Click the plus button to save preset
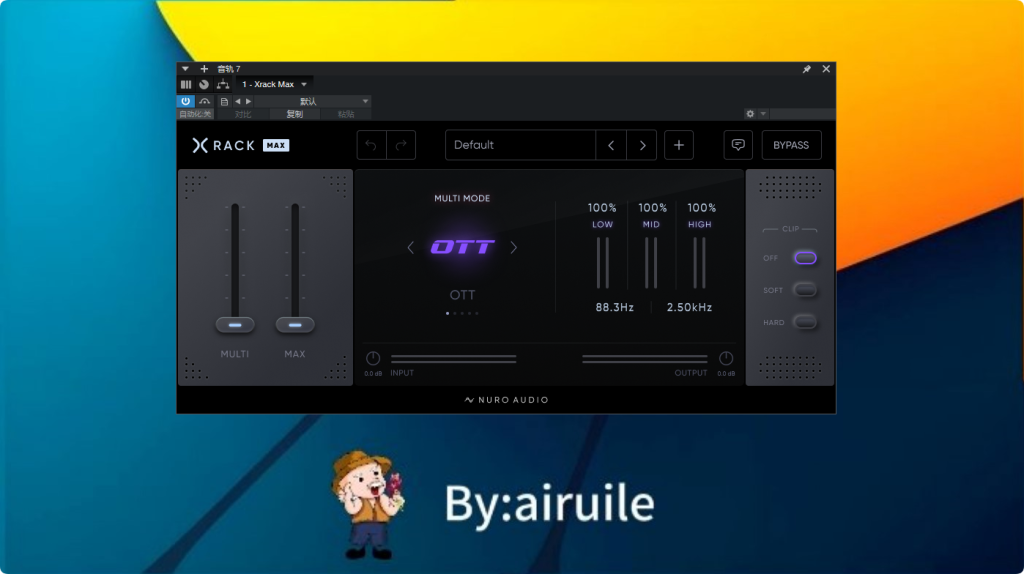The image size is (1024, 574). tap(679, 145)
